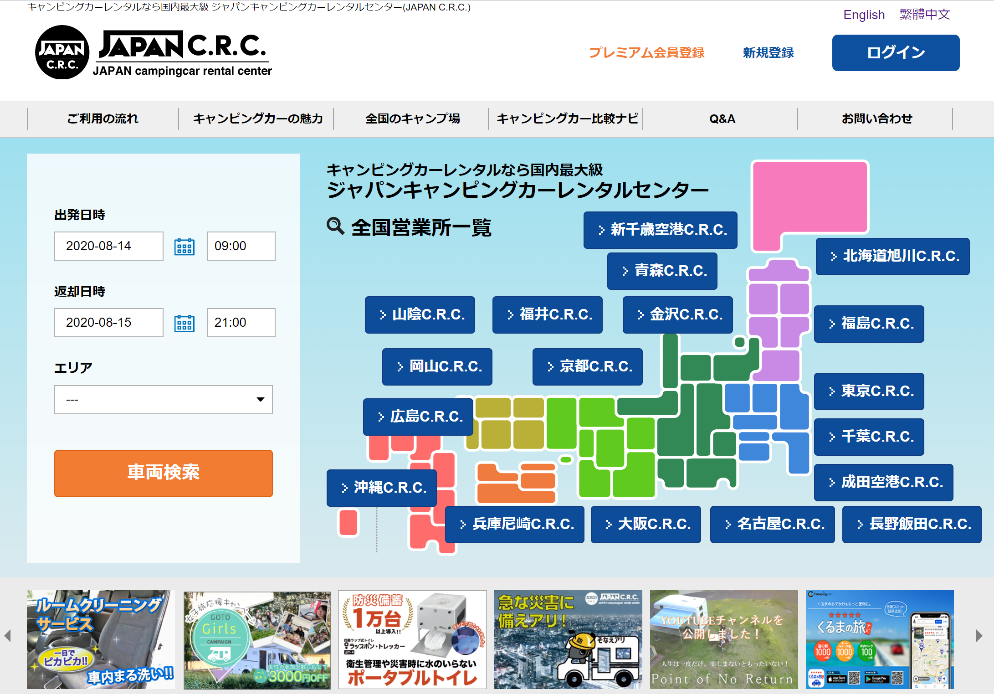Go to キャンピングカー比較ナビ menu
This screenshot has height=695, width=994.
click(x=567, y=119)
